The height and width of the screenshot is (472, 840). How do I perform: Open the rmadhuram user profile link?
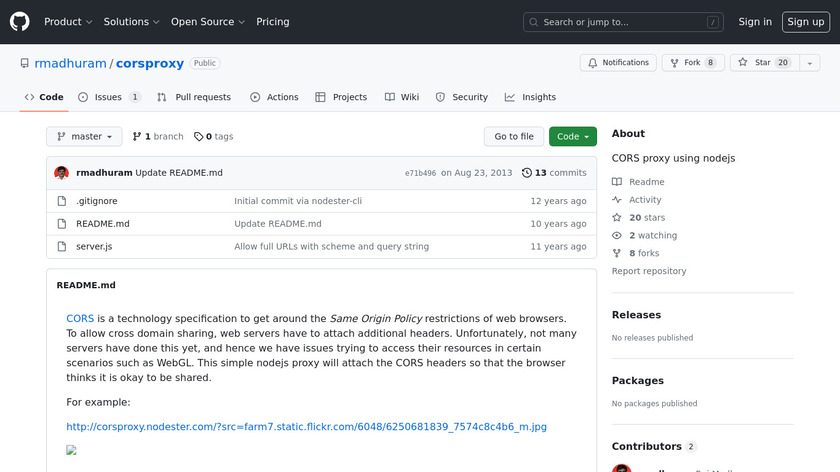70,63
